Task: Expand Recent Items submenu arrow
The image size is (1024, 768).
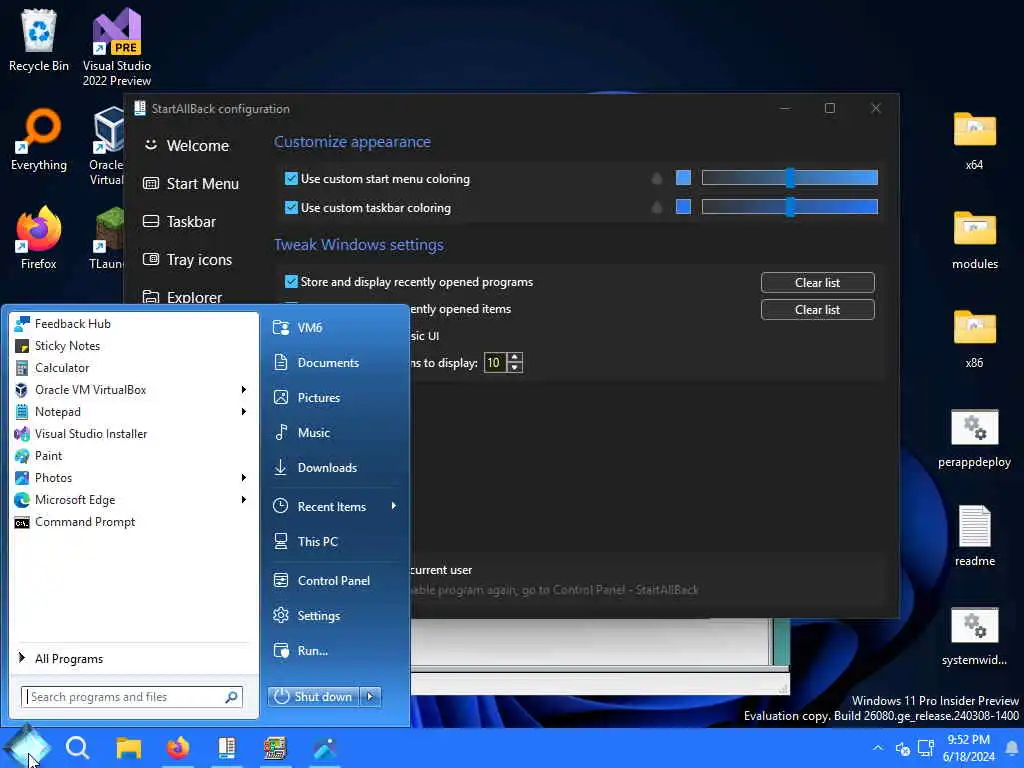Action: pos(394,506)
